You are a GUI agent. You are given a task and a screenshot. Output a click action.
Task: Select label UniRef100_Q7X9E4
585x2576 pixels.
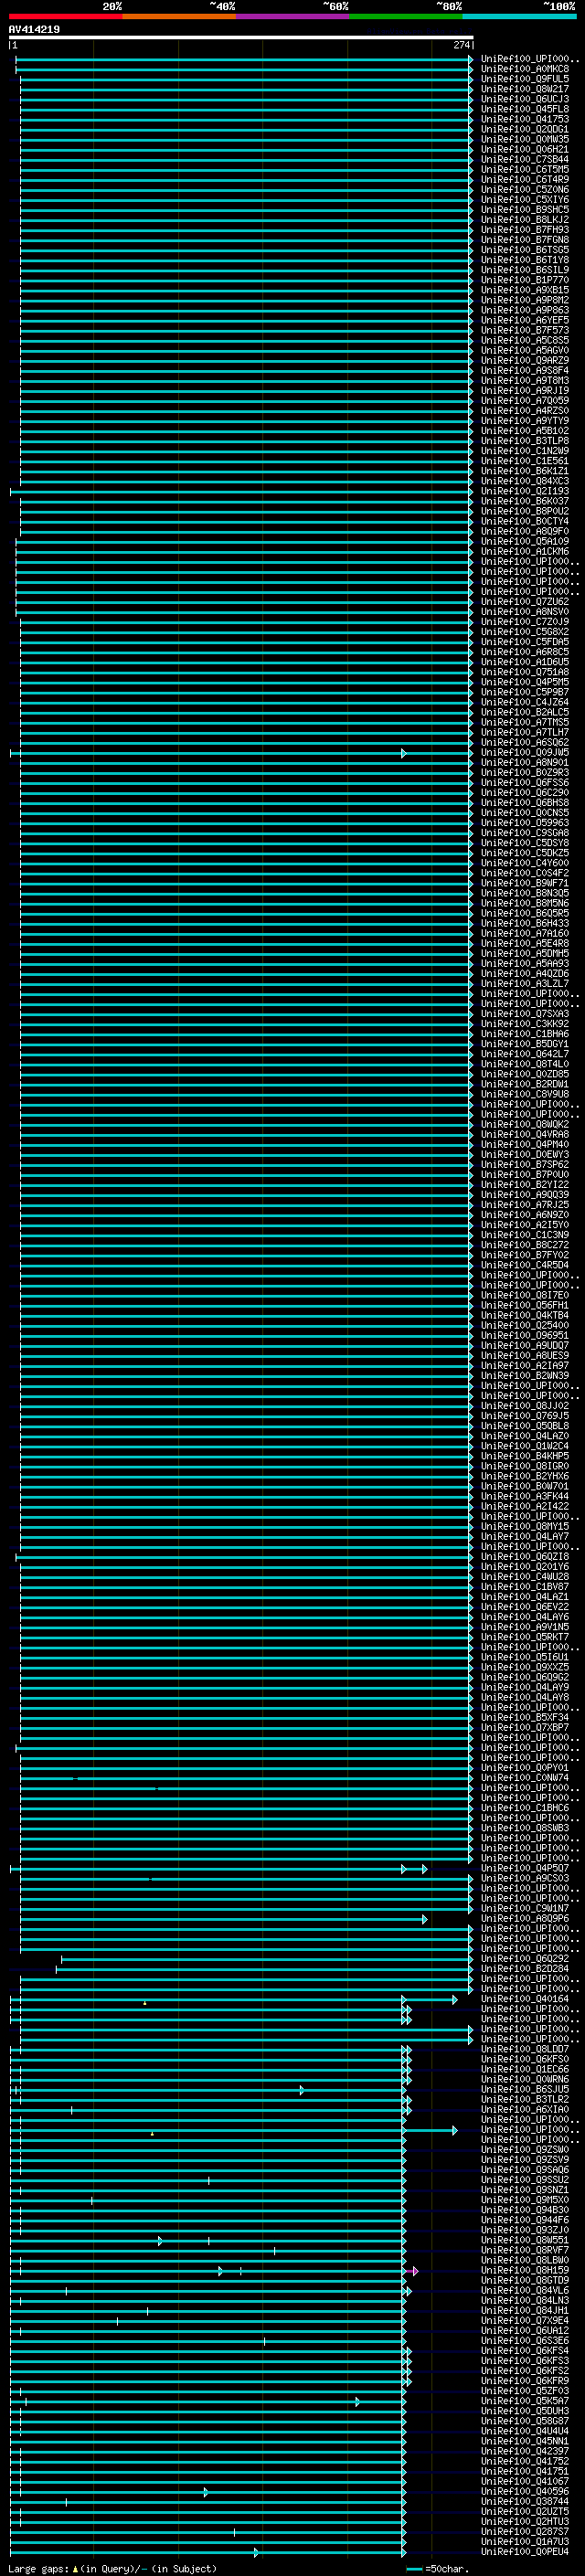point(525,2320)
